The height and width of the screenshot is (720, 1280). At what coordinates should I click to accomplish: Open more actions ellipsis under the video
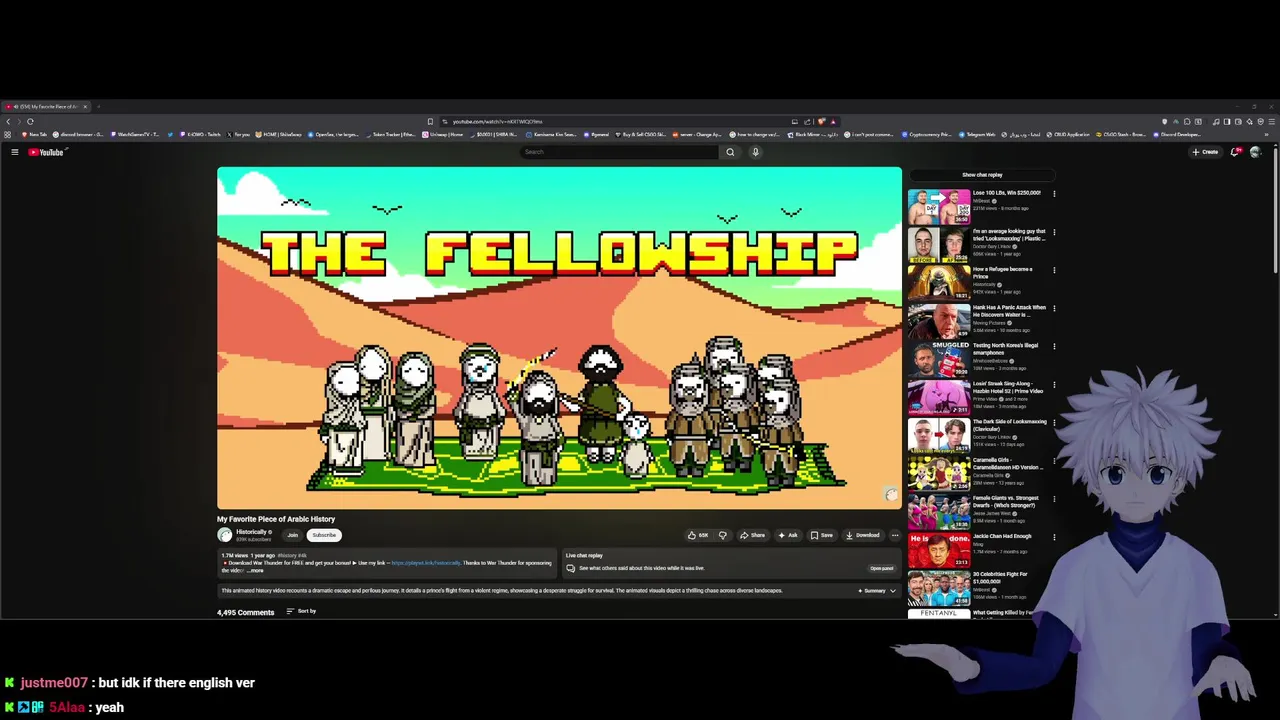(895, 535)
